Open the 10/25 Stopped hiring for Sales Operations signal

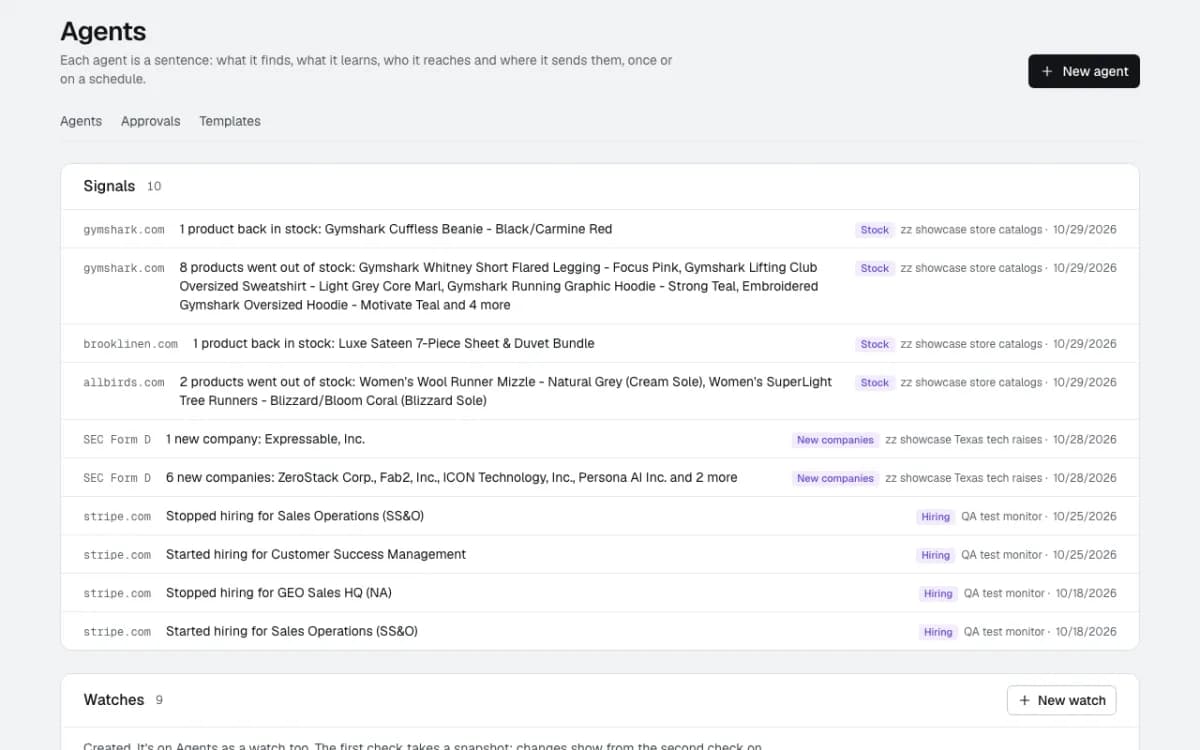pos(600,516)
